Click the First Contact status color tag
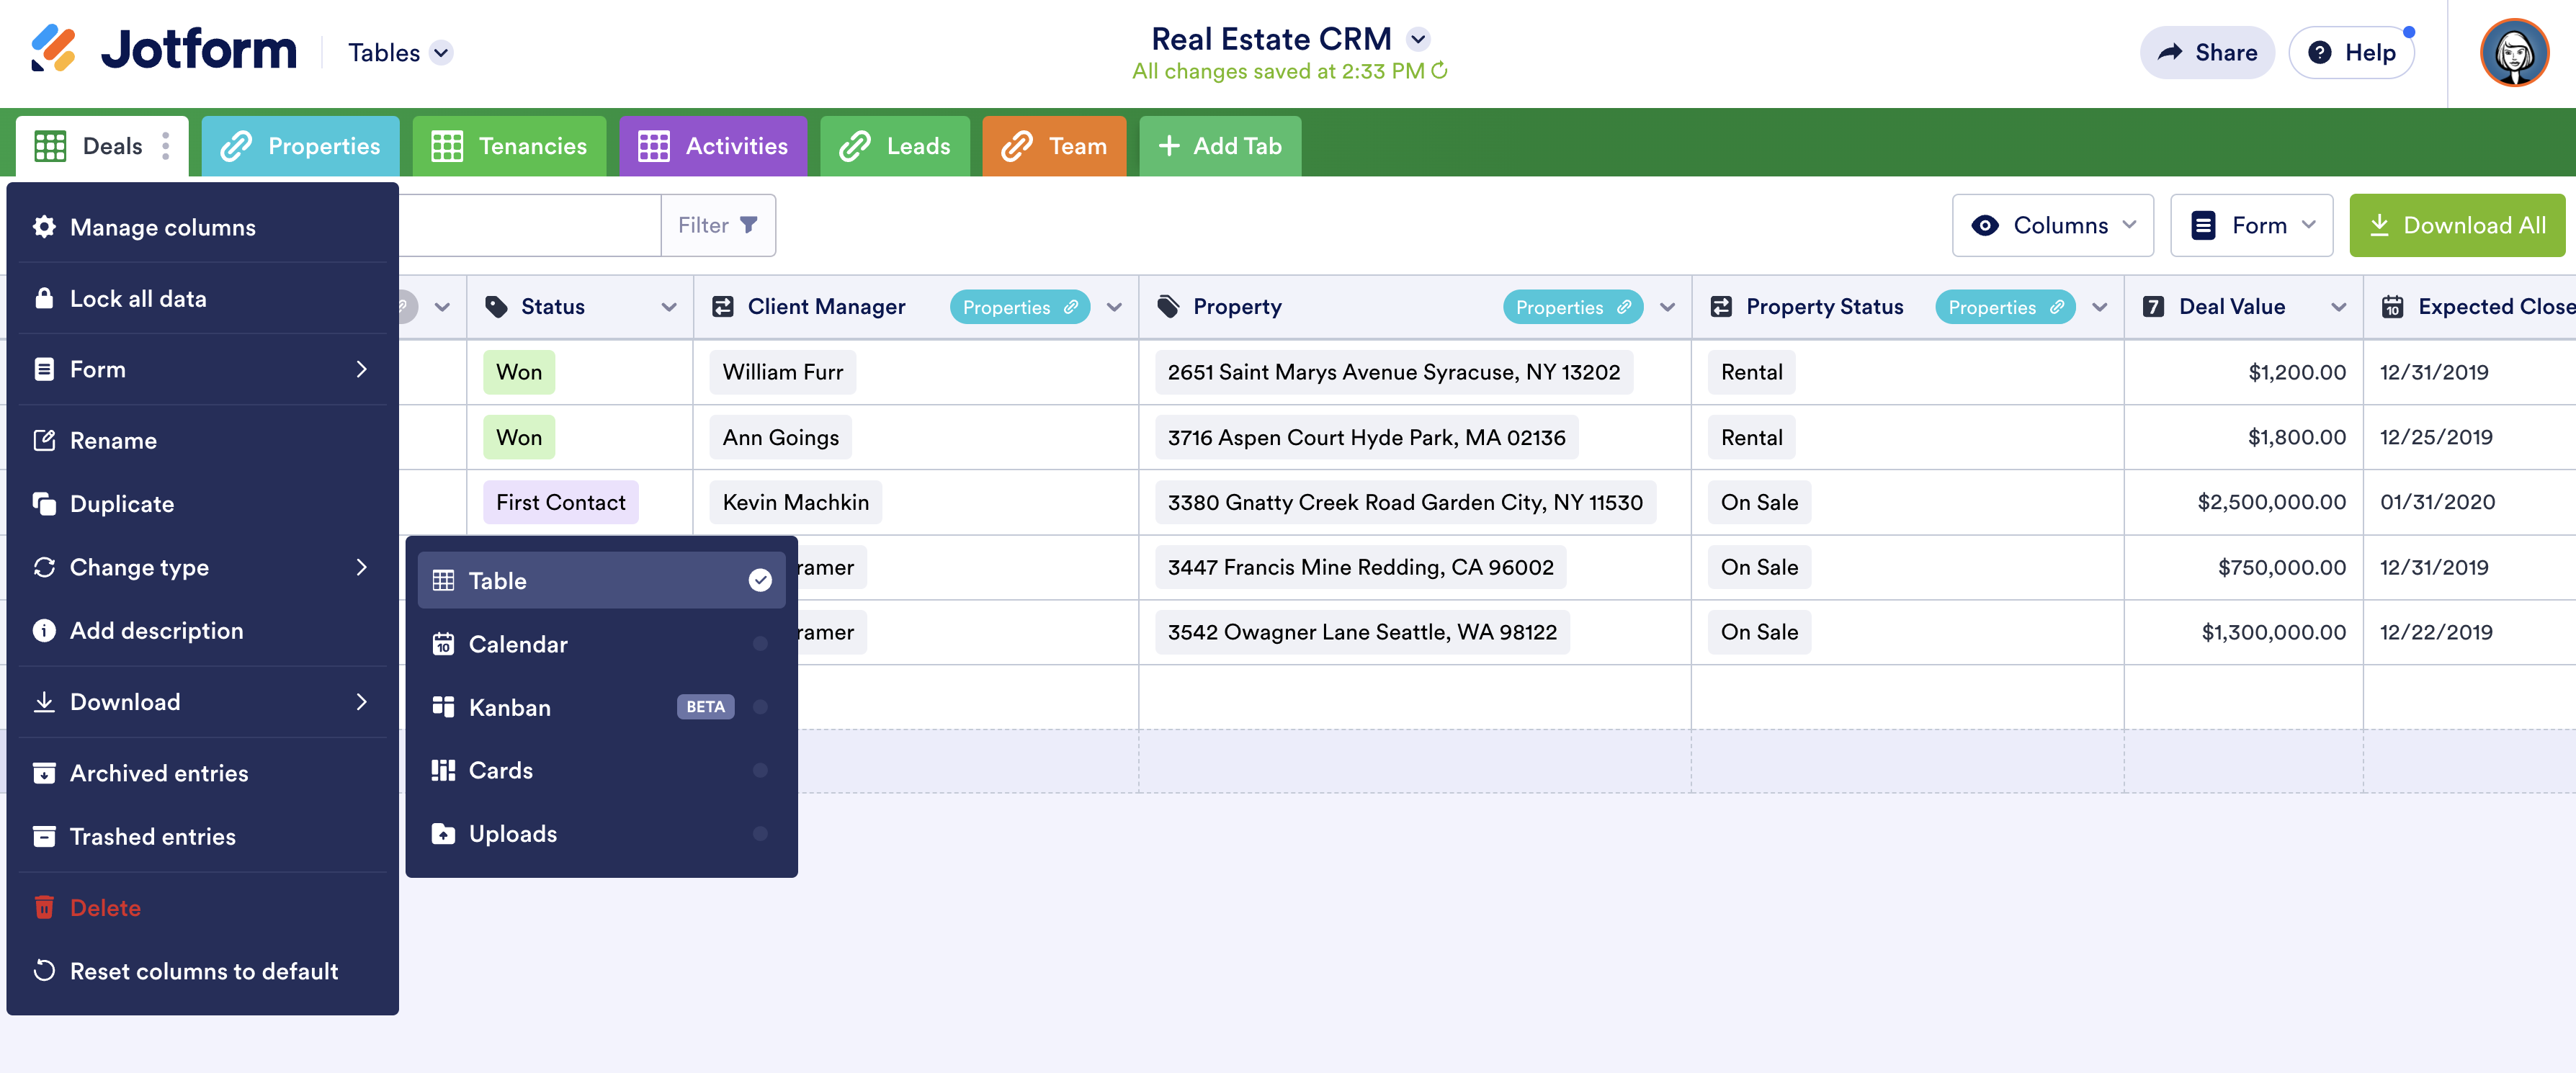Image resolution: width=2576 pixels, height=1073 pixels. pos(560,502)
